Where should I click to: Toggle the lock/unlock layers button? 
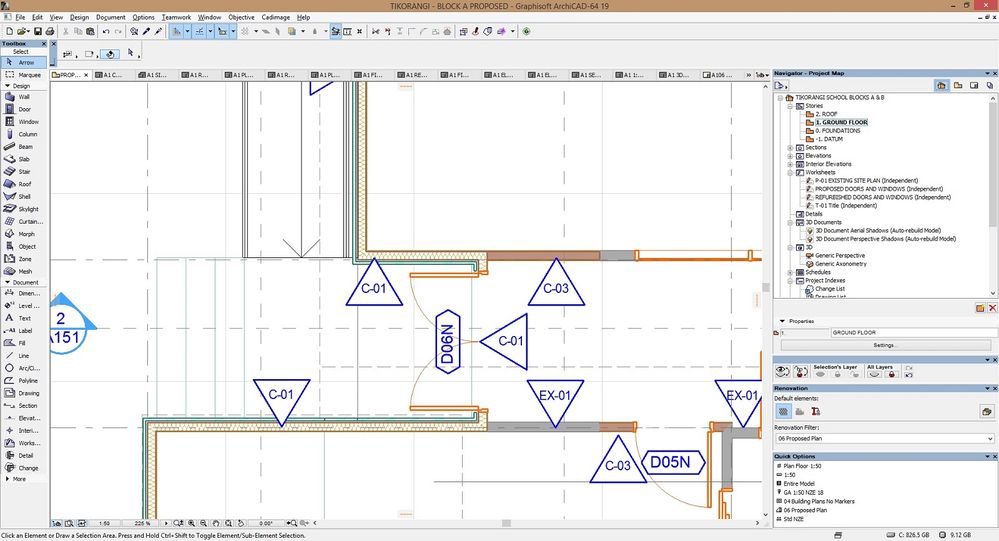[x=800, y=371]
